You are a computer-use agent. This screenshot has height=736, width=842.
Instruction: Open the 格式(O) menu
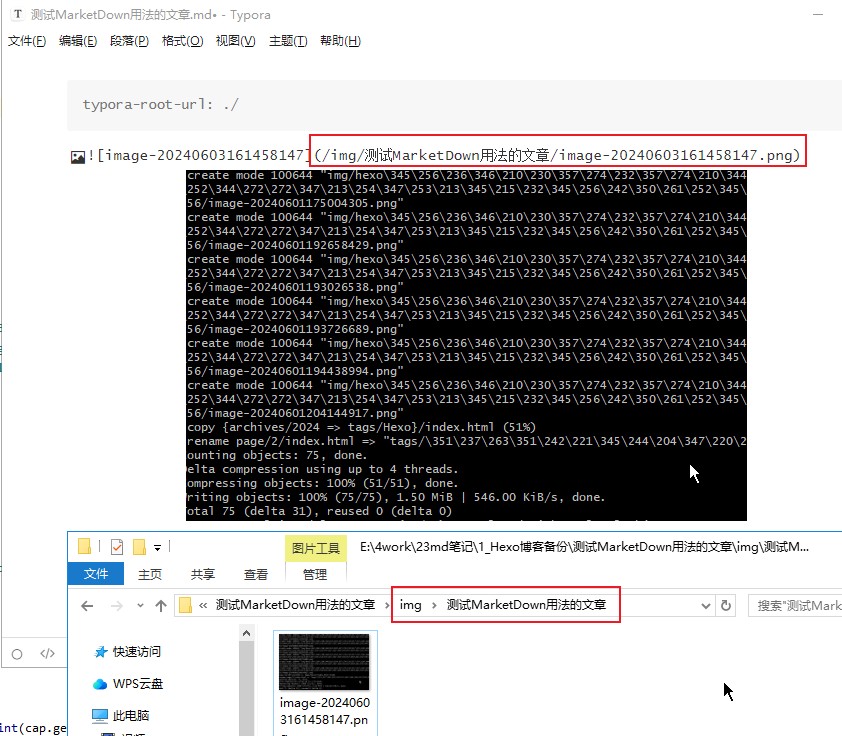[x=183, y=41]
